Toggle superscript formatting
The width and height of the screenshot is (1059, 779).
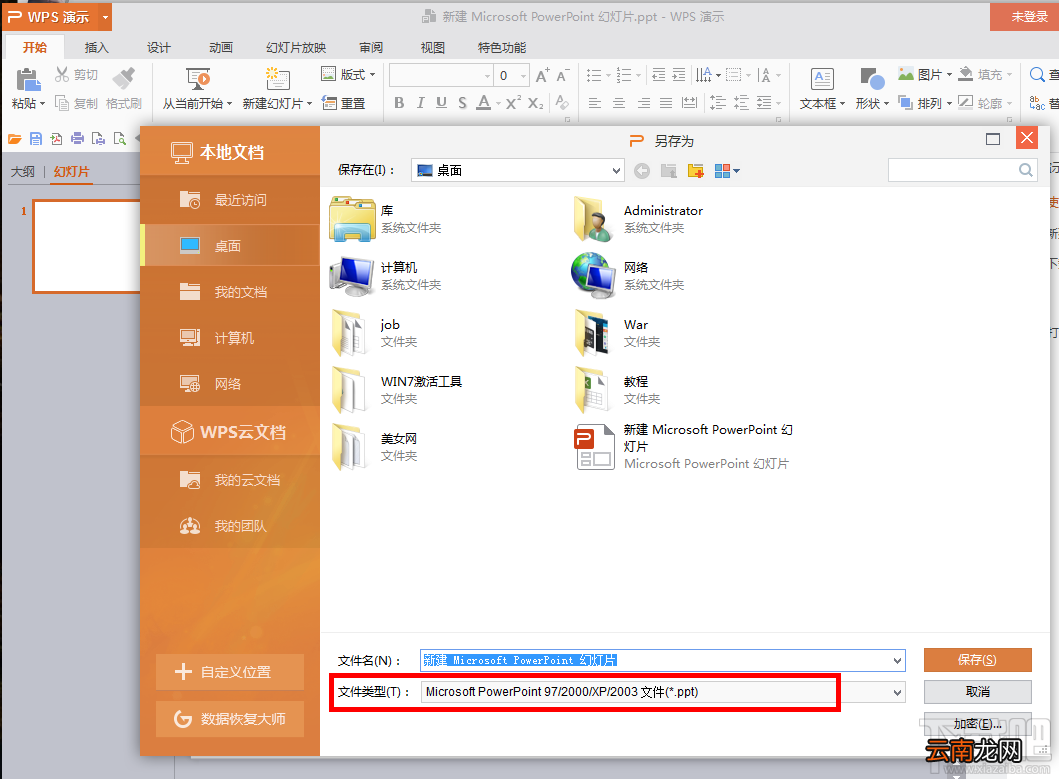[513, 102]
